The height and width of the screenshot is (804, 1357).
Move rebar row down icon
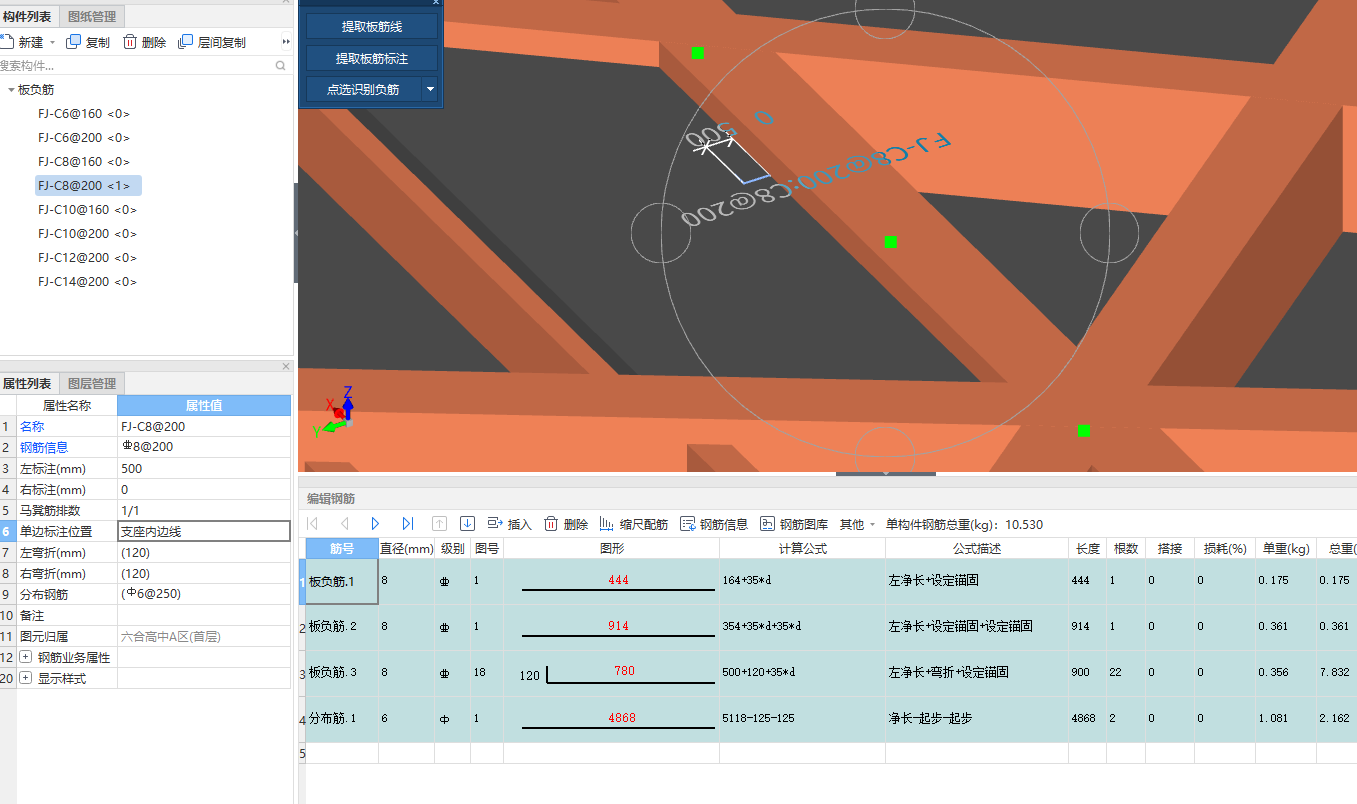[467, 523]
